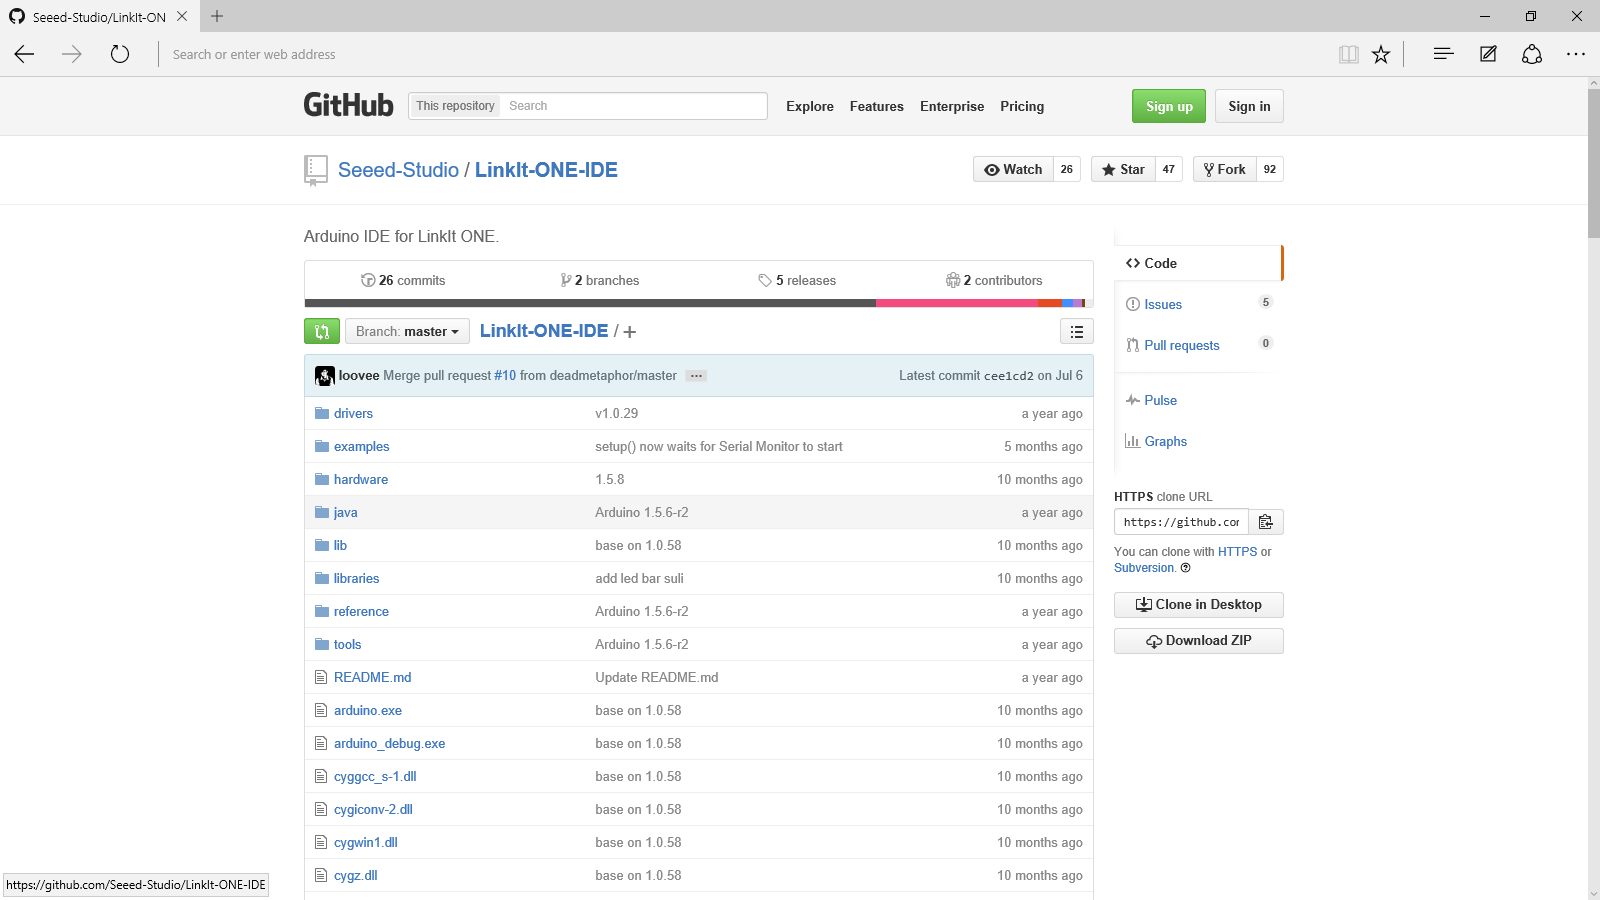Viewport: 1600px width, 900px height.
Task: Reload the page with refresh icon
Action: click(120, 54)
